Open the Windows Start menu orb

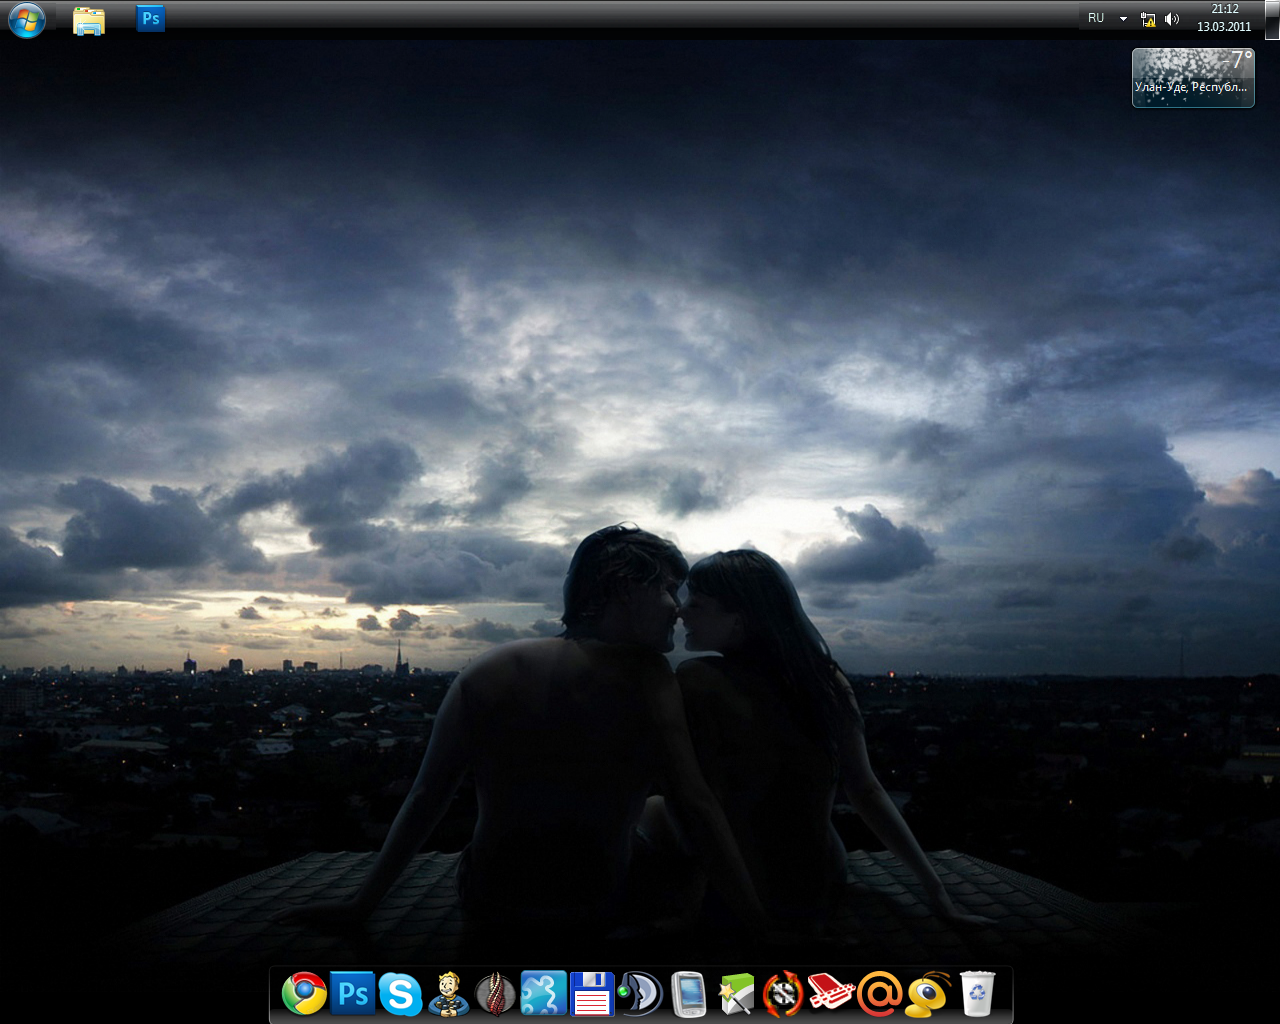[27, 20]
